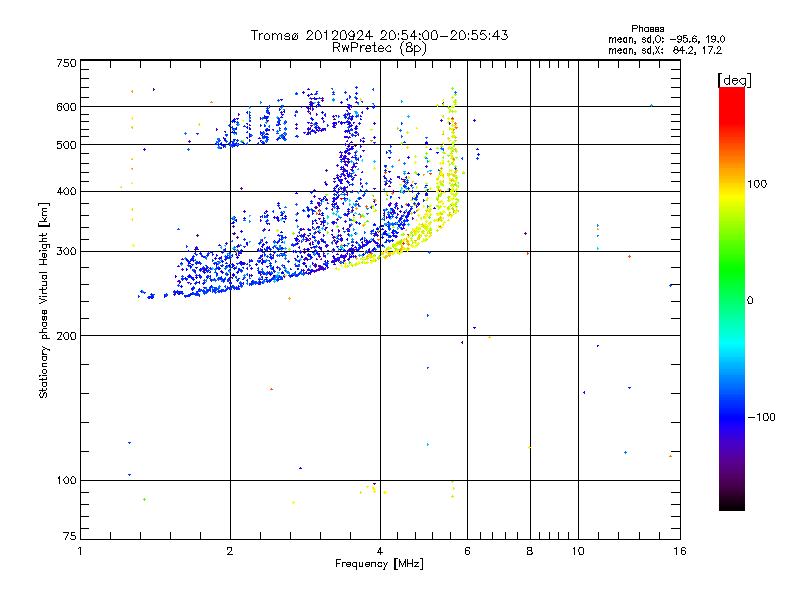
Task: Click the '6' x-axis tick label
Action: point(467,551)
